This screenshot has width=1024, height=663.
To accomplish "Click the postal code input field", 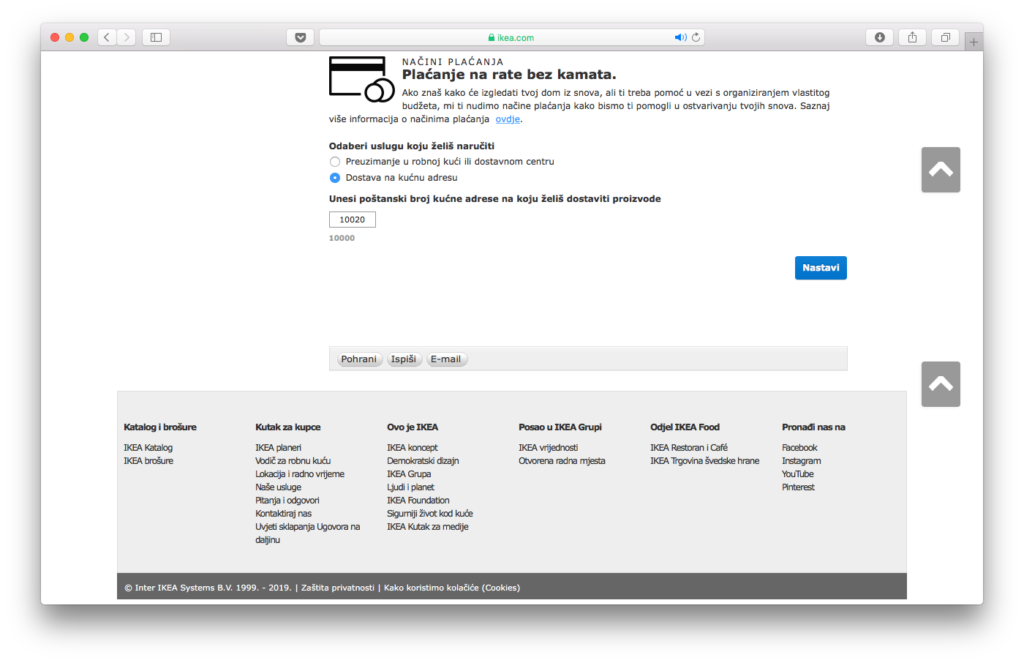I will point(352,219).
